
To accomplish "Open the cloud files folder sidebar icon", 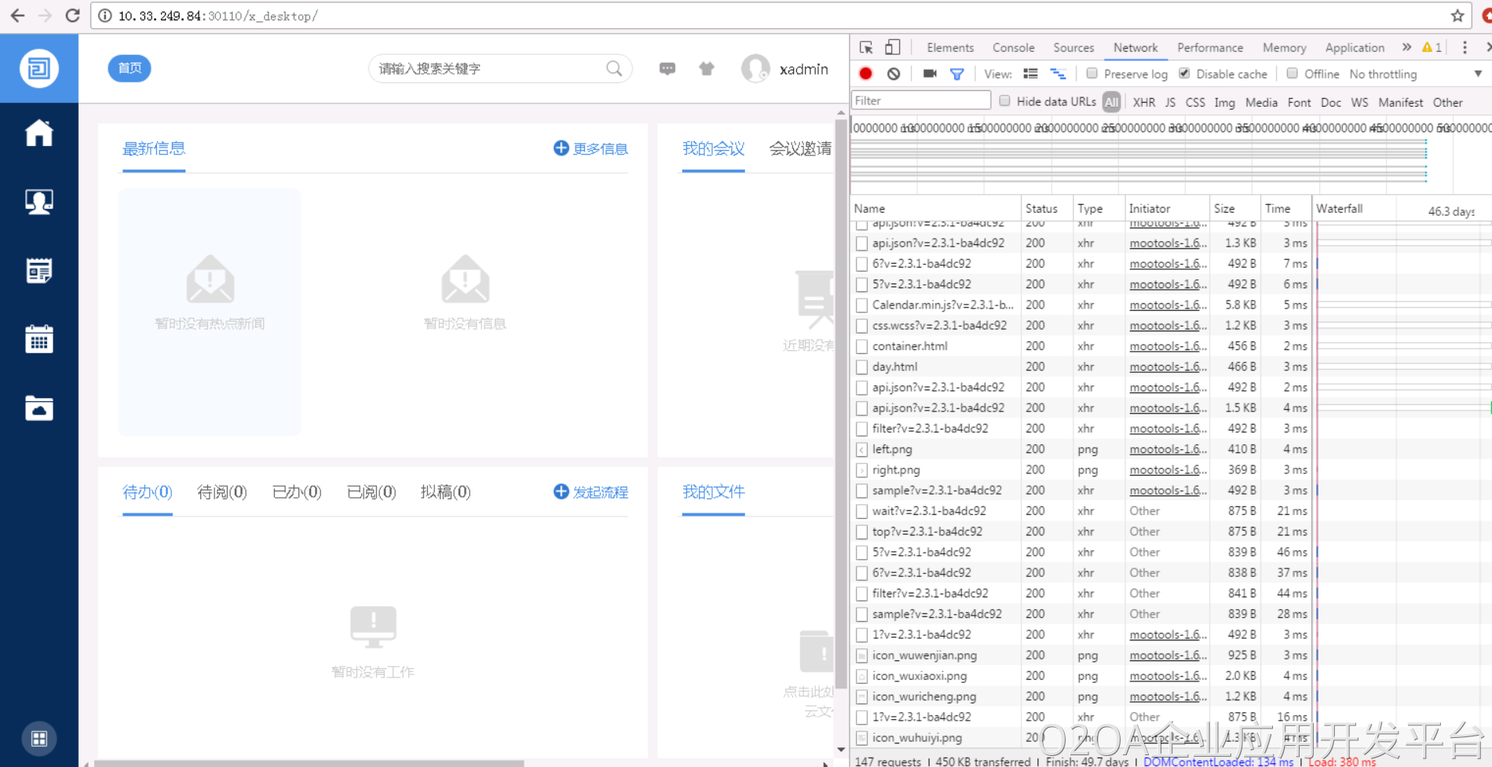I will pos(39,408).
